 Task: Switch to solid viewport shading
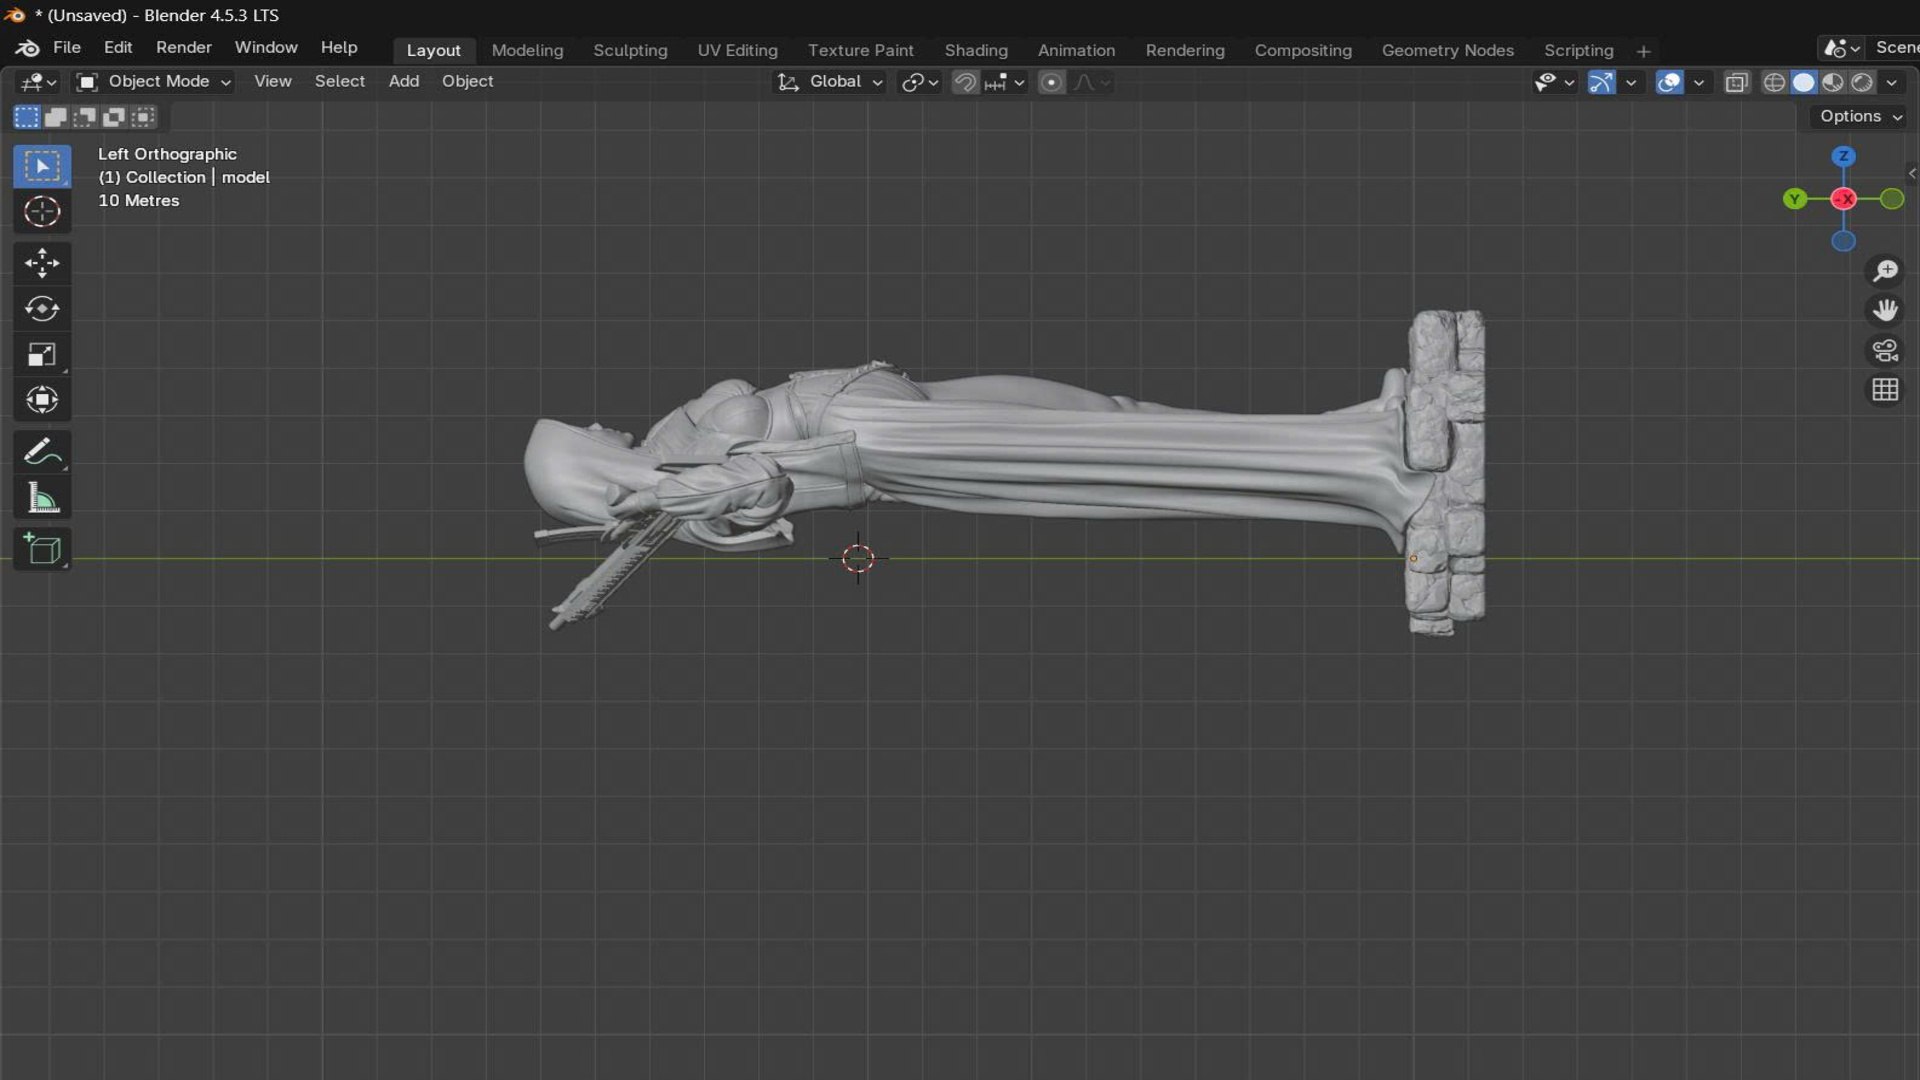[1803, 82]
